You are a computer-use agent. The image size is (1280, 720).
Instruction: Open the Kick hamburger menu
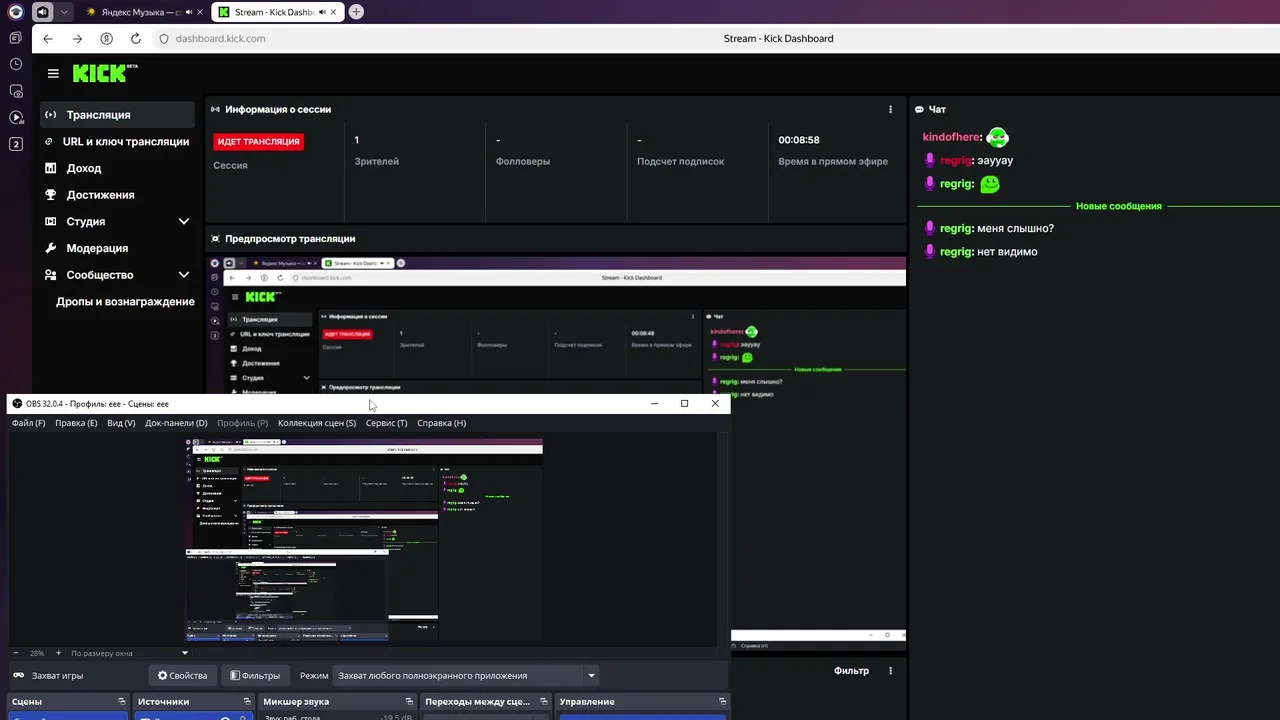pos(53,73)
